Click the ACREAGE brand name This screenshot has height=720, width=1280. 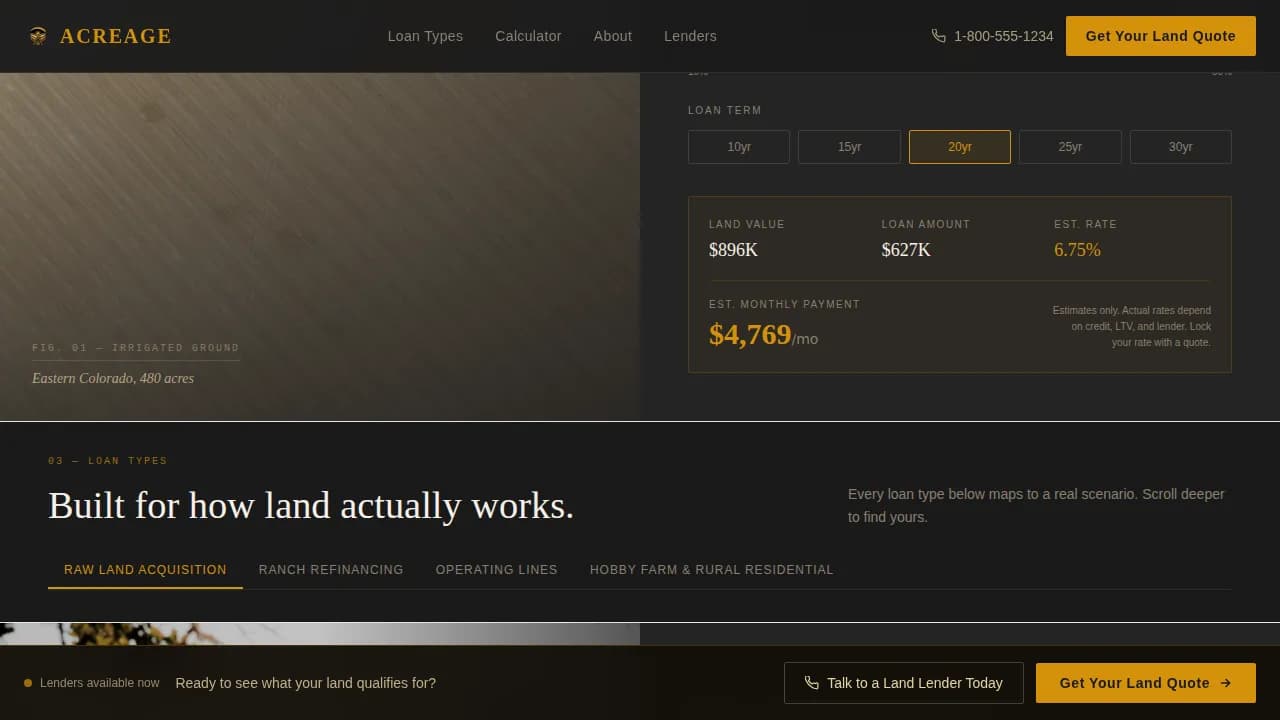pos(116,36)
